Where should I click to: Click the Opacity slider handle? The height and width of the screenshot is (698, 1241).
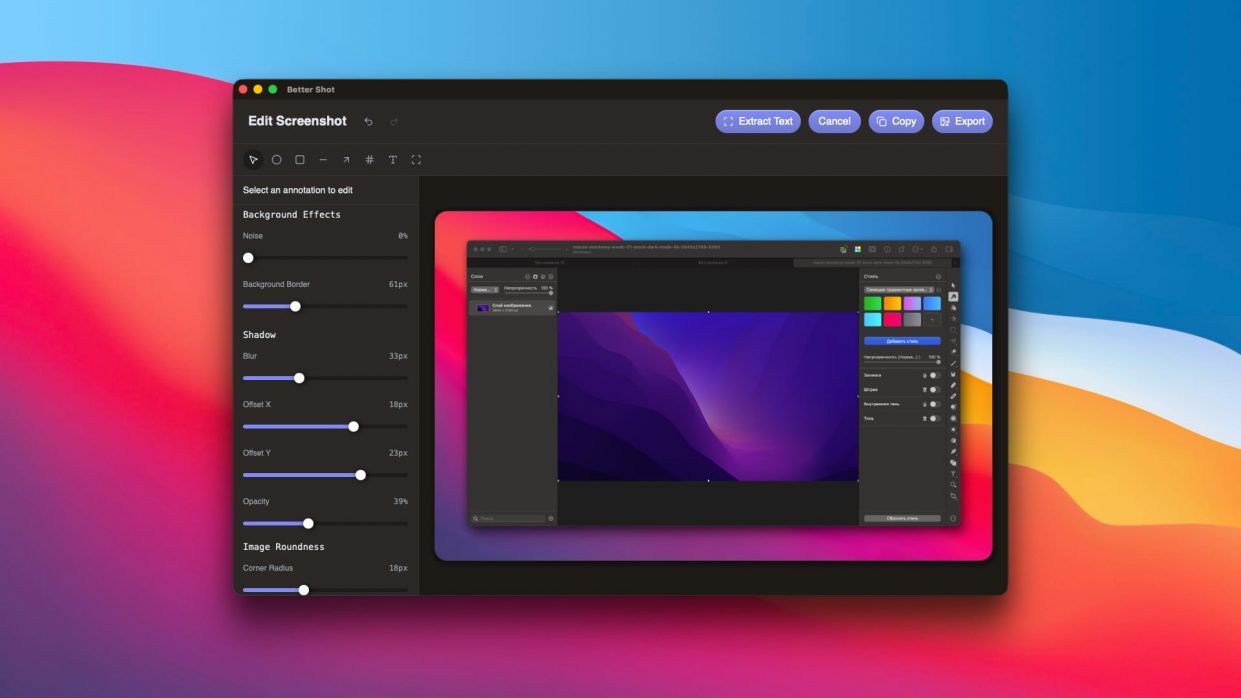click(x=308, y=523)
